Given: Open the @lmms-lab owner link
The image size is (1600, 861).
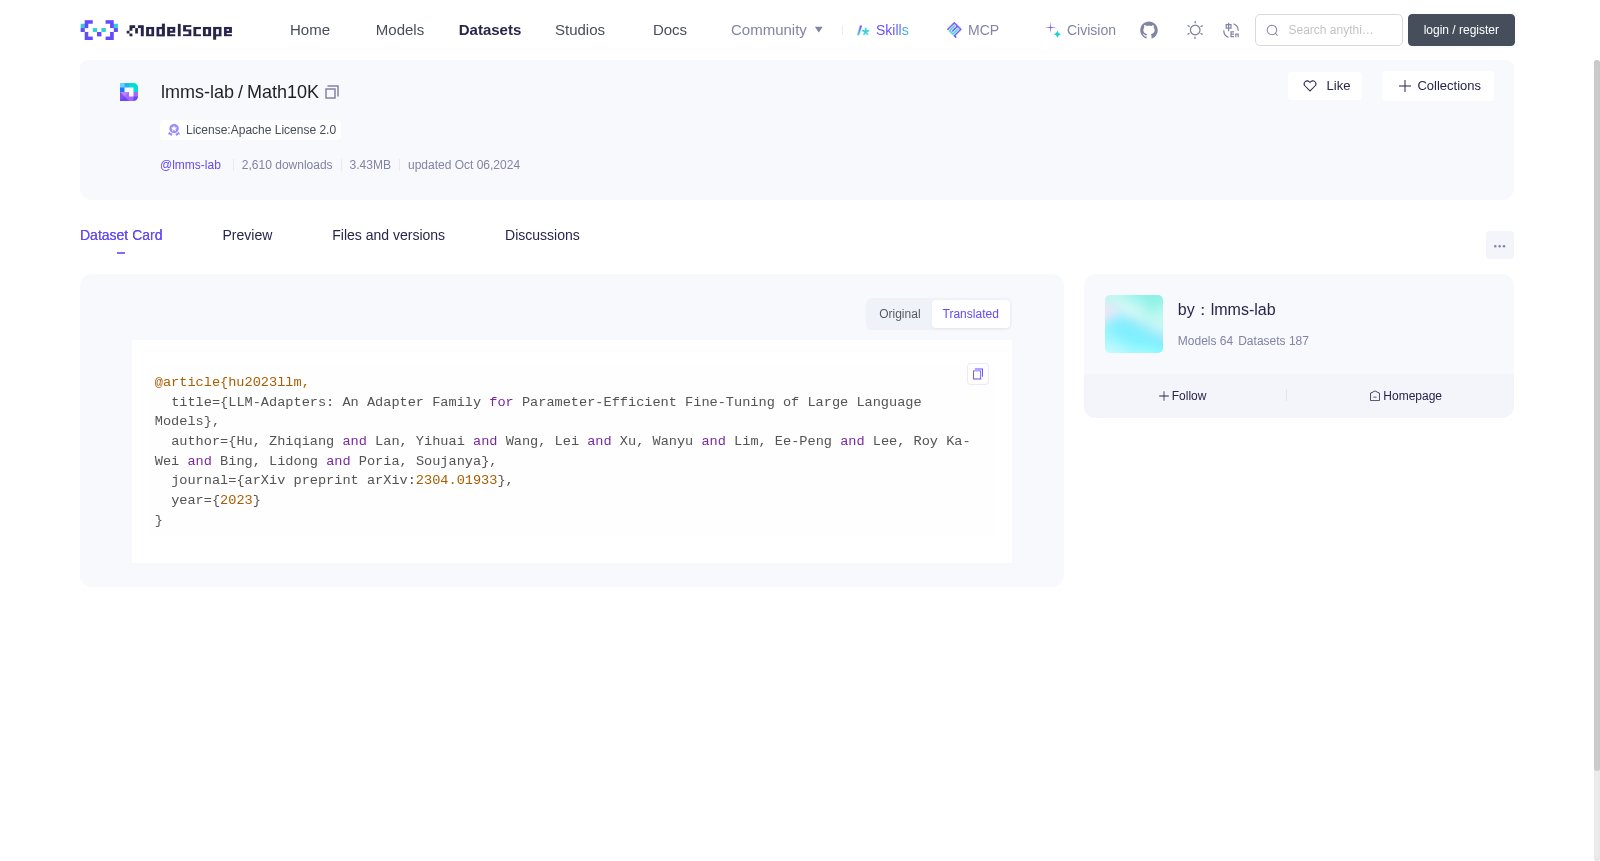Looking at the screenshot, I should click(x=190, y=165).
